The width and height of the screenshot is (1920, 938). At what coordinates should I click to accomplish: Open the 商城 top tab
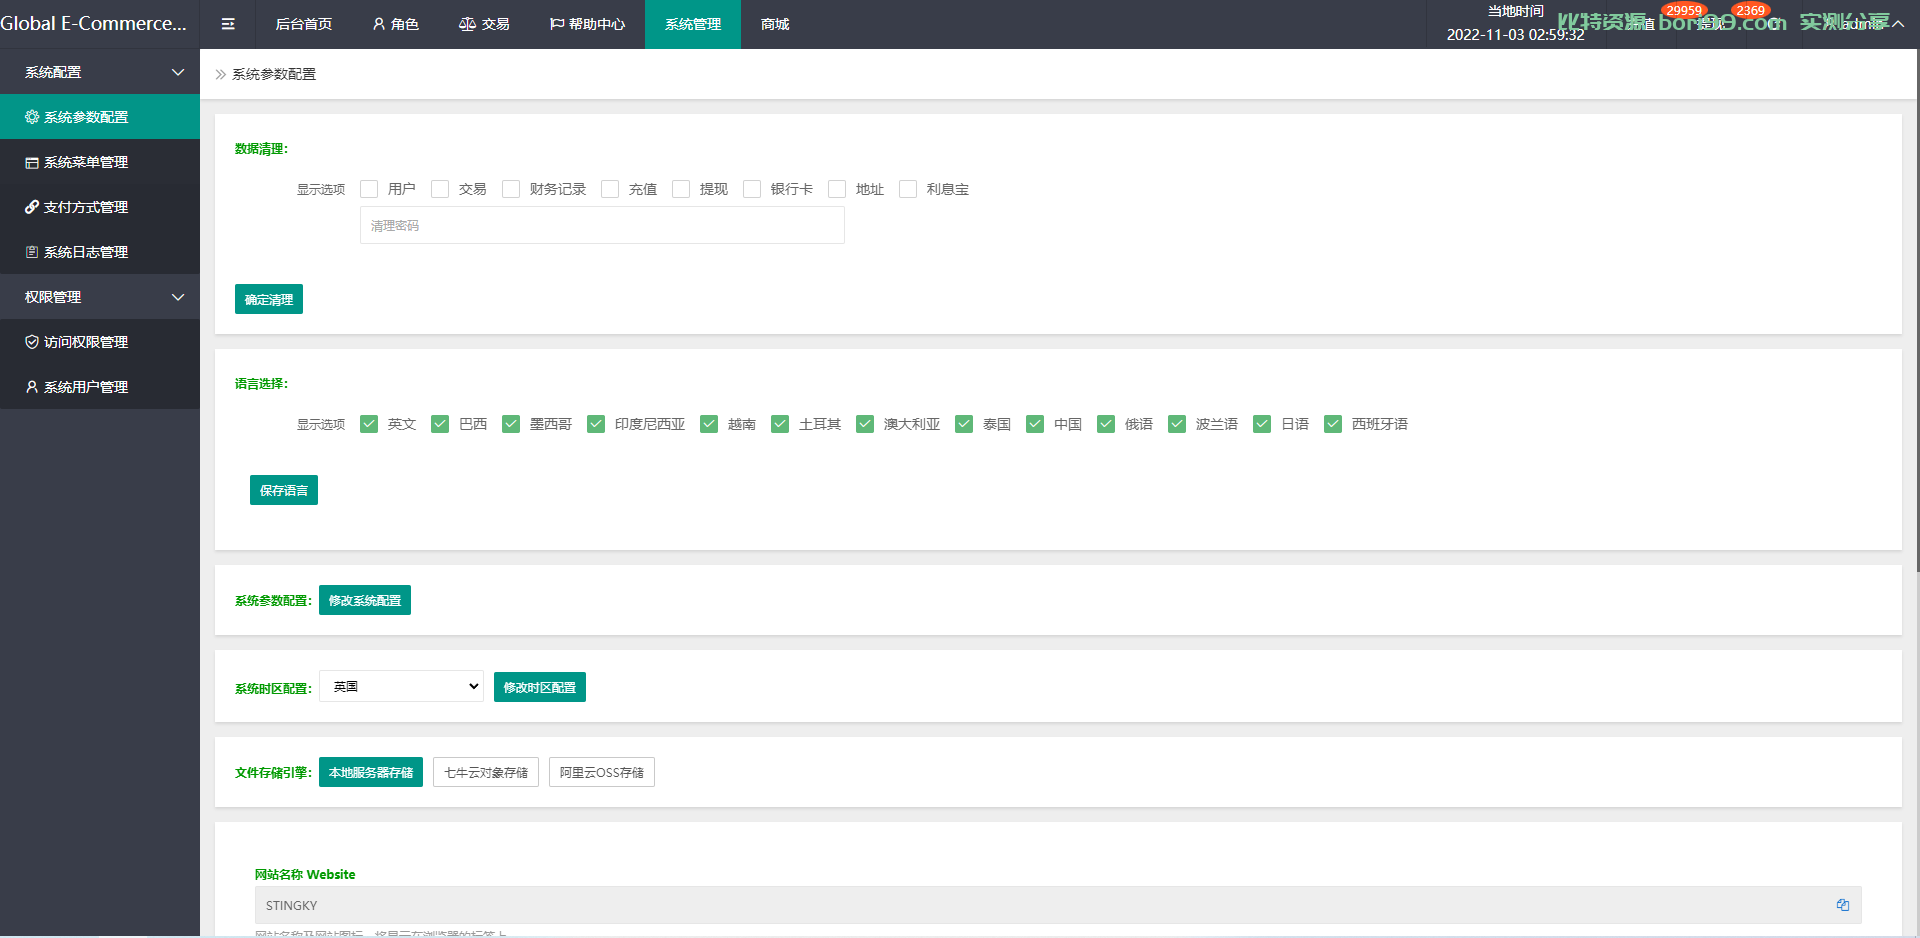tap(775, 24)
